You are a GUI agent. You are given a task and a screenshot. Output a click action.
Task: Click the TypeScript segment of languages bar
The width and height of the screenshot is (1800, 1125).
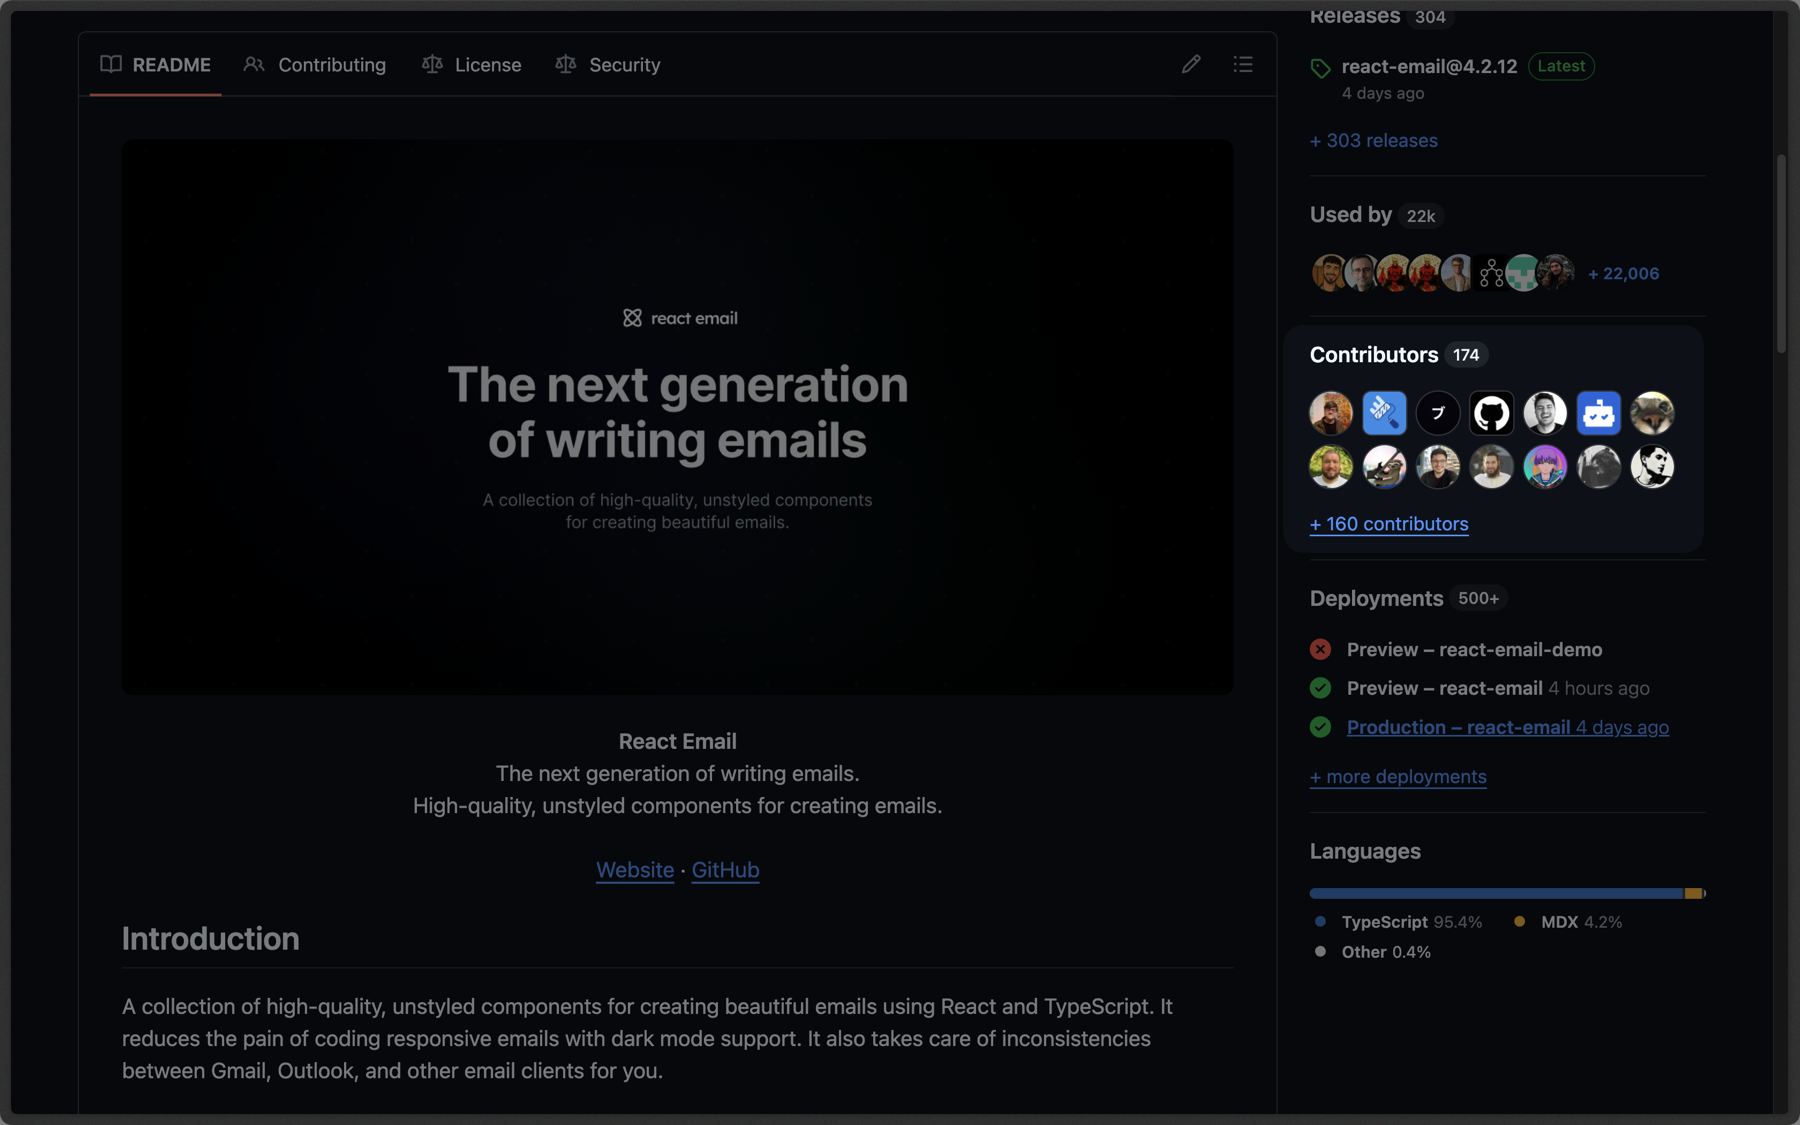pos(1495,893)
